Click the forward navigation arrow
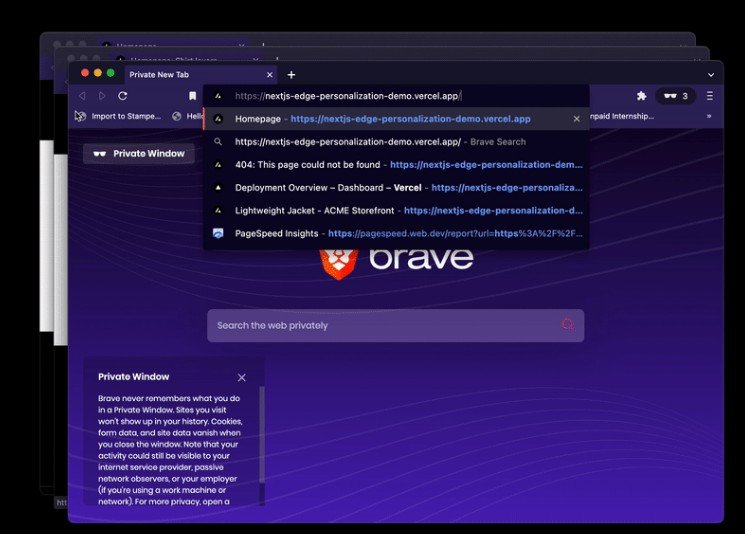The image size is (745, 534). pos(101,96)
